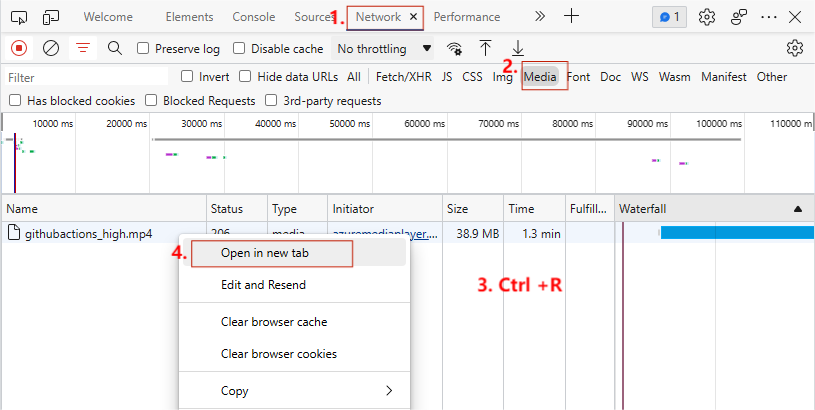
Task: Select the Media filter type
Action: click(540, 77)
